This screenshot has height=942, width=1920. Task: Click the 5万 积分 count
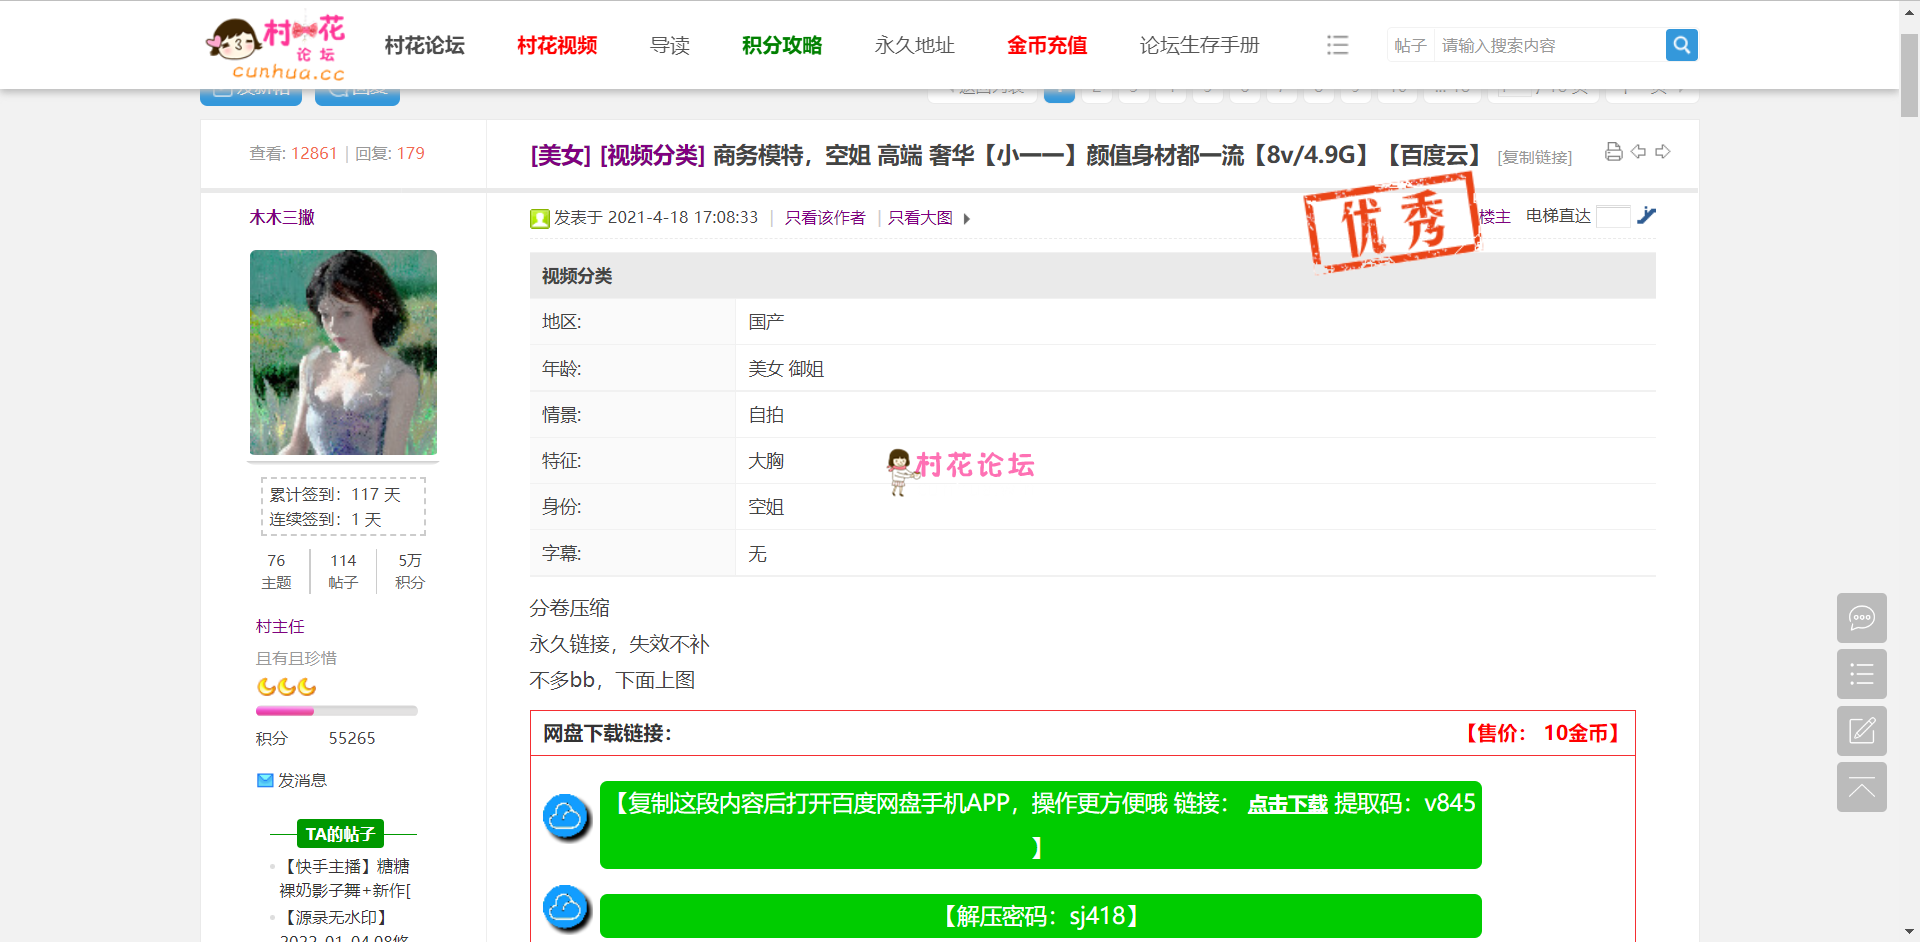[x=410, y=571]
